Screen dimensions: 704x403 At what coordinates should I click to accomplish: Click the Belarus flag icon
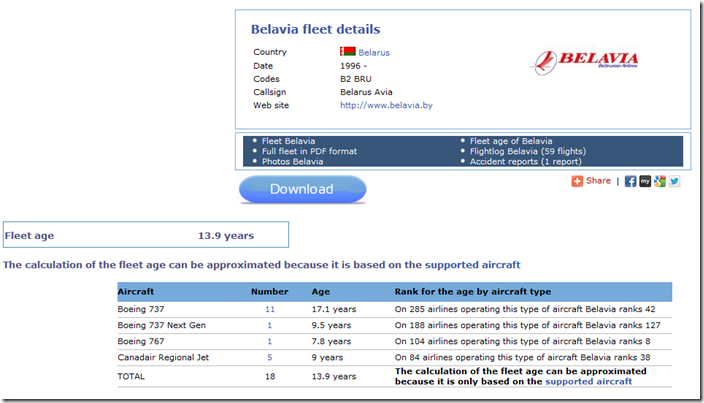coord(347,51)
